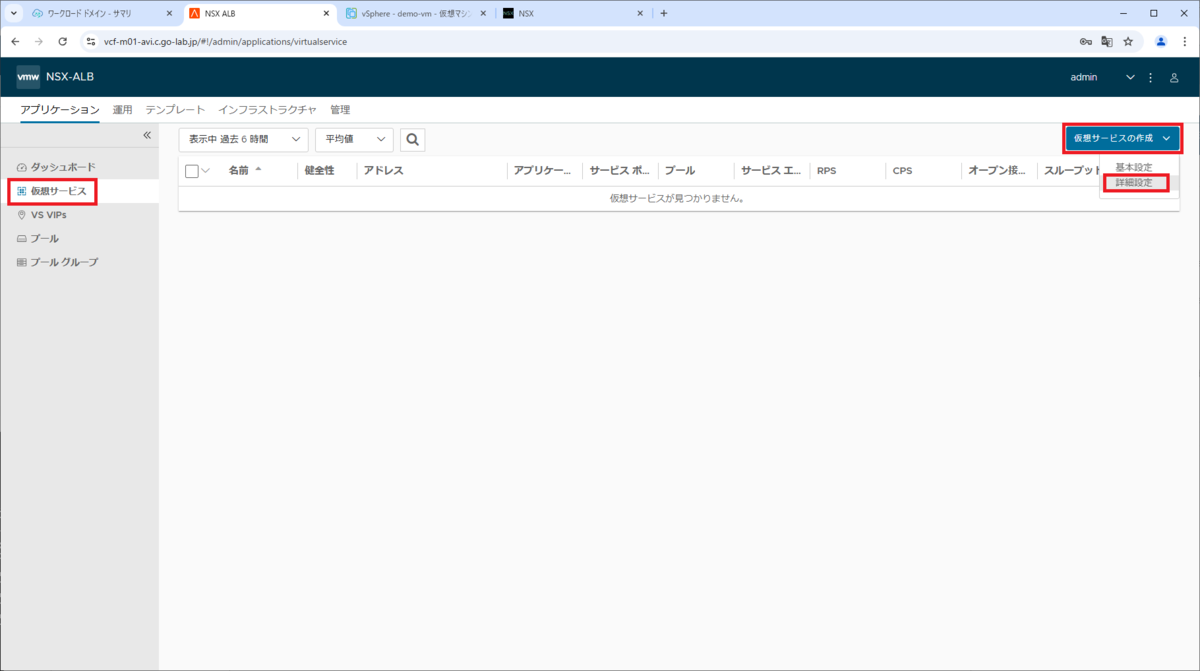Image resolution: width=1200 pixels, height=671 pixels.
Task: Collapse the sidebar with the double-chevron icon
Action: coord(146,135)
